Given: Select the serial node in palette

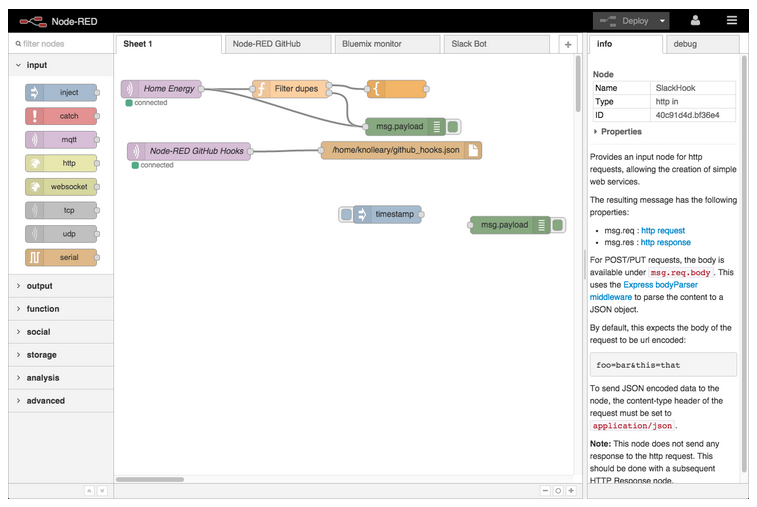Looking at the screenshot, I should point(61,257).
